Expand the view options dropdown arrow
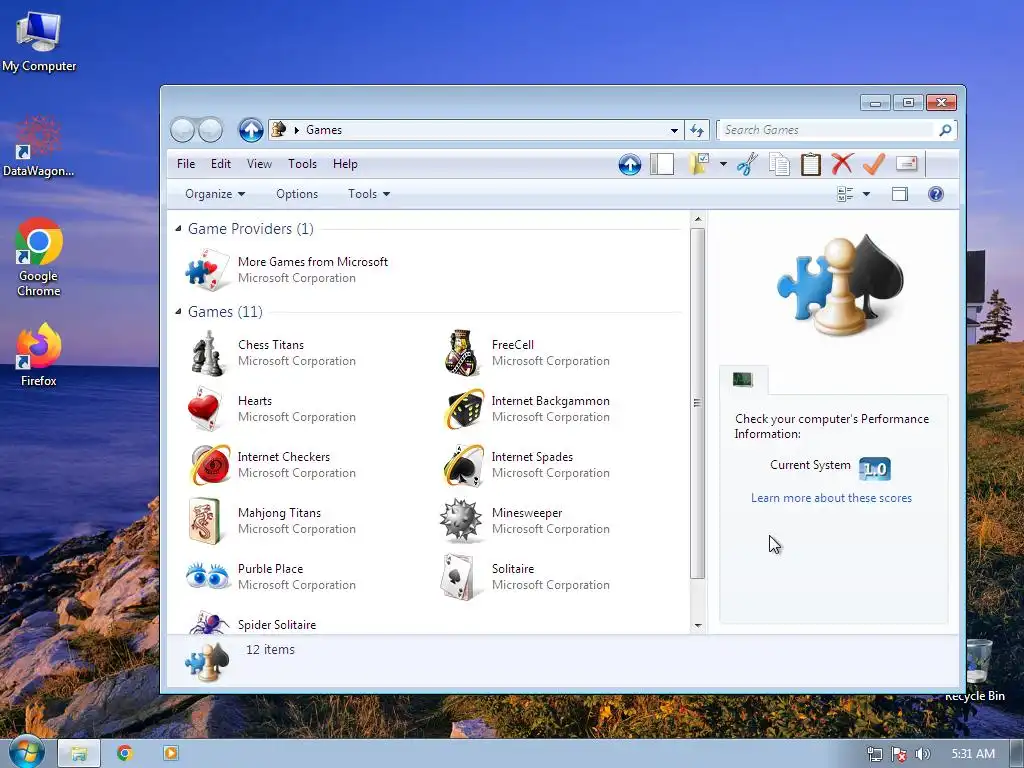1024x768 pixels. [x=867, y=194]
